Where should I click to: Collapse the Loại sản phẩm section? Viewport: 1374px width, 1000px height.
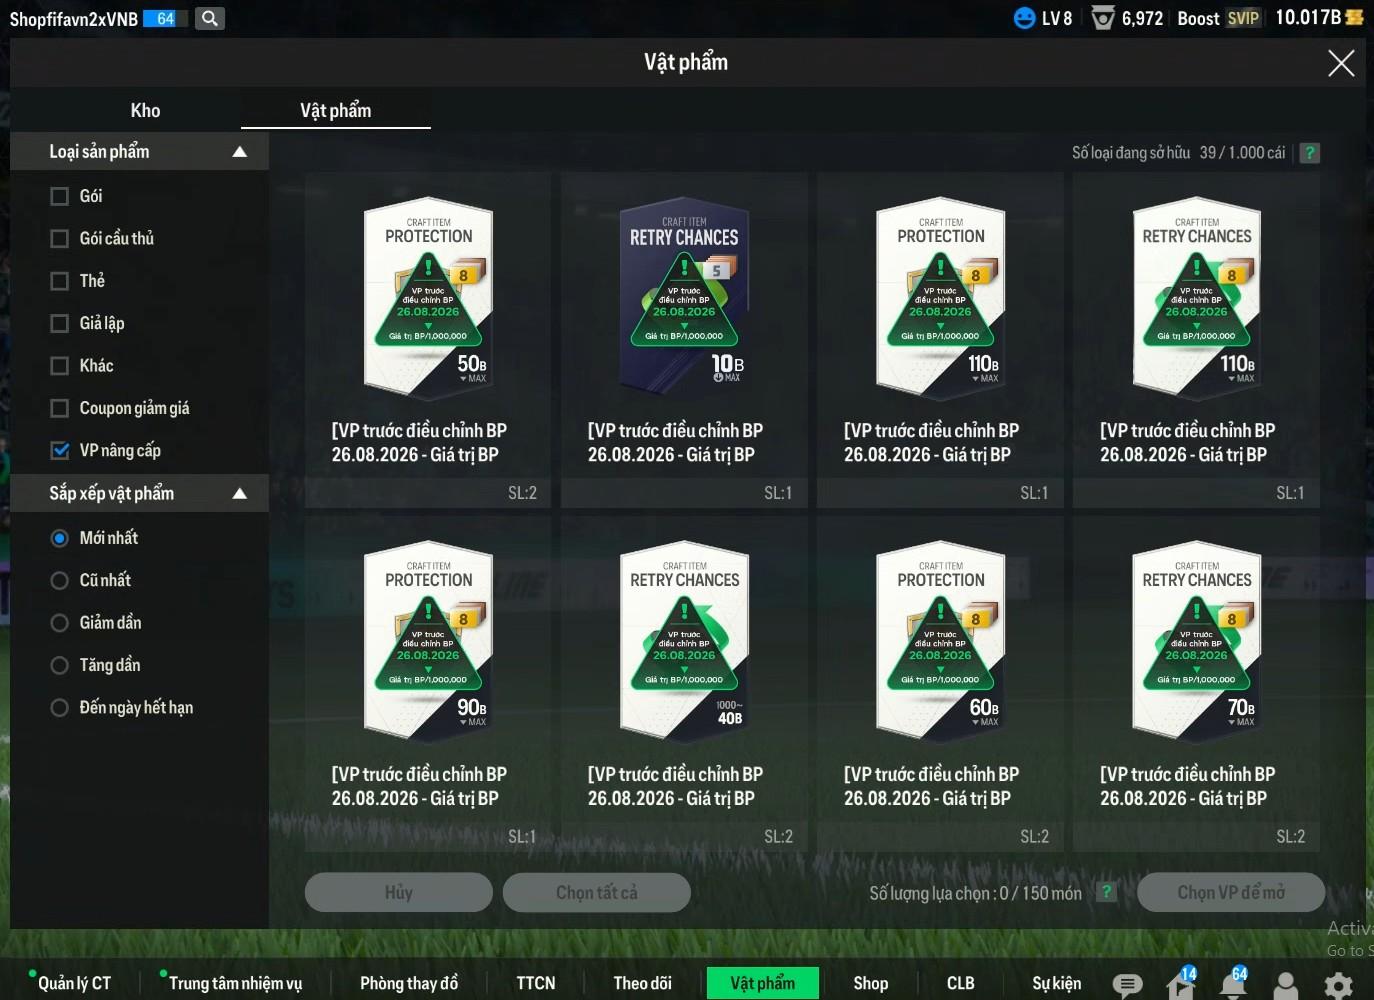tap(240, 152)
